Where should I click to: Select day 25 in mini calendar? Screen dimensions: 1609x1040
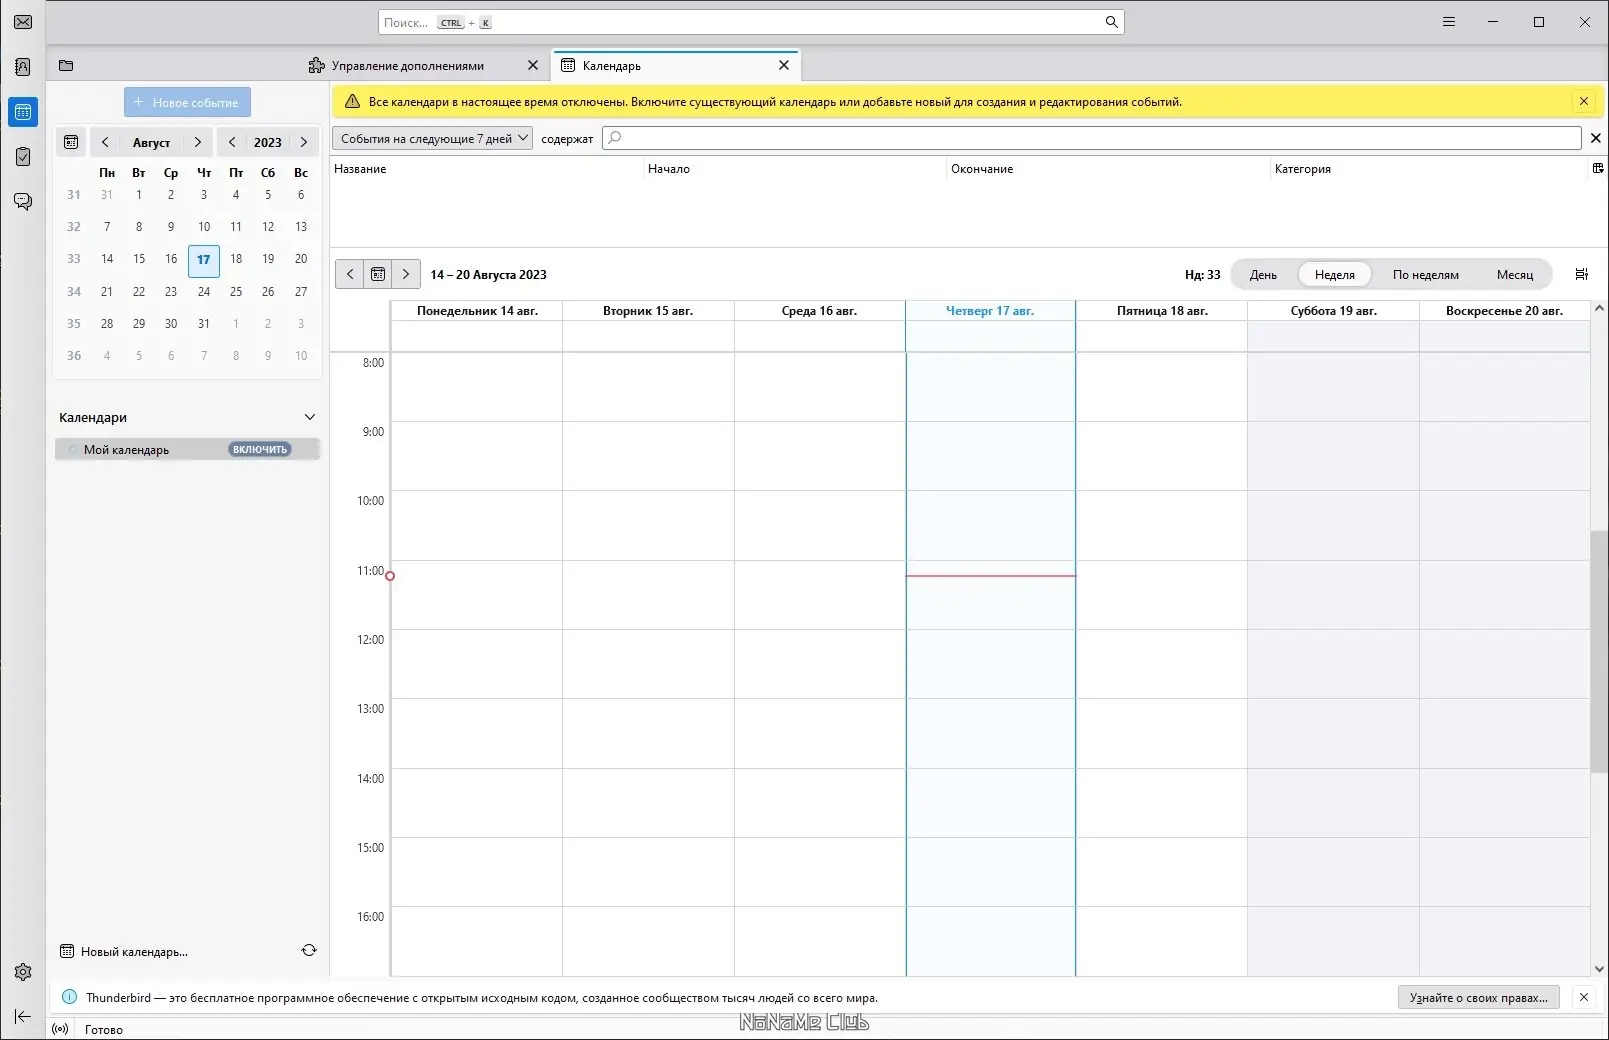pos(236,292)
